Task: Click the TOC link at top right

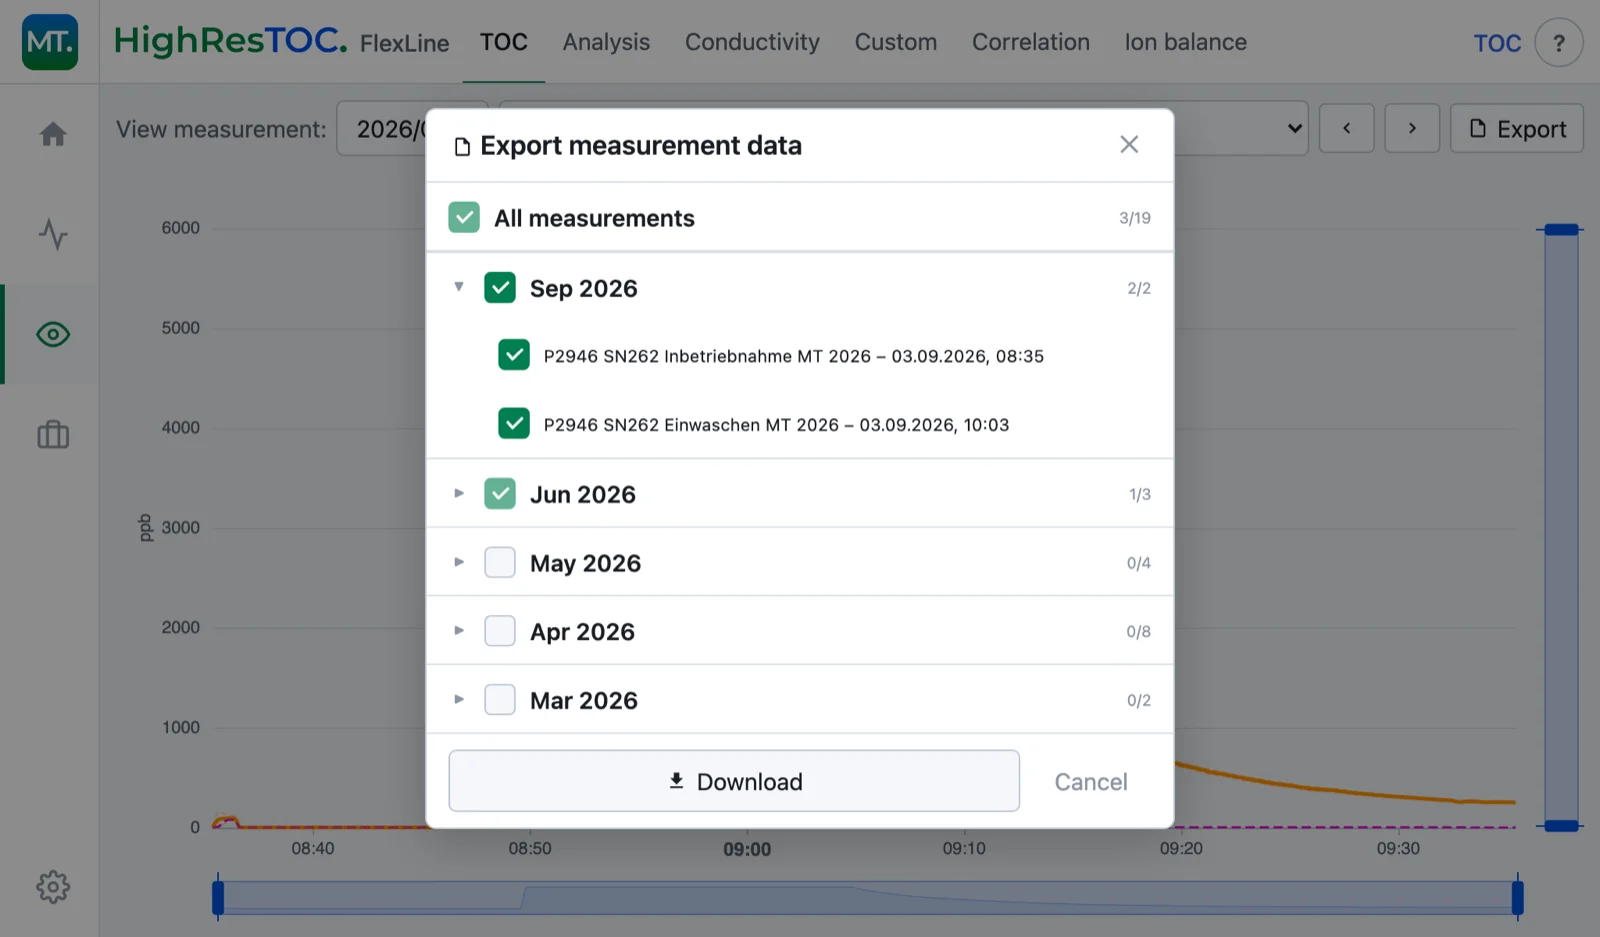Action: pos(1497,43)
